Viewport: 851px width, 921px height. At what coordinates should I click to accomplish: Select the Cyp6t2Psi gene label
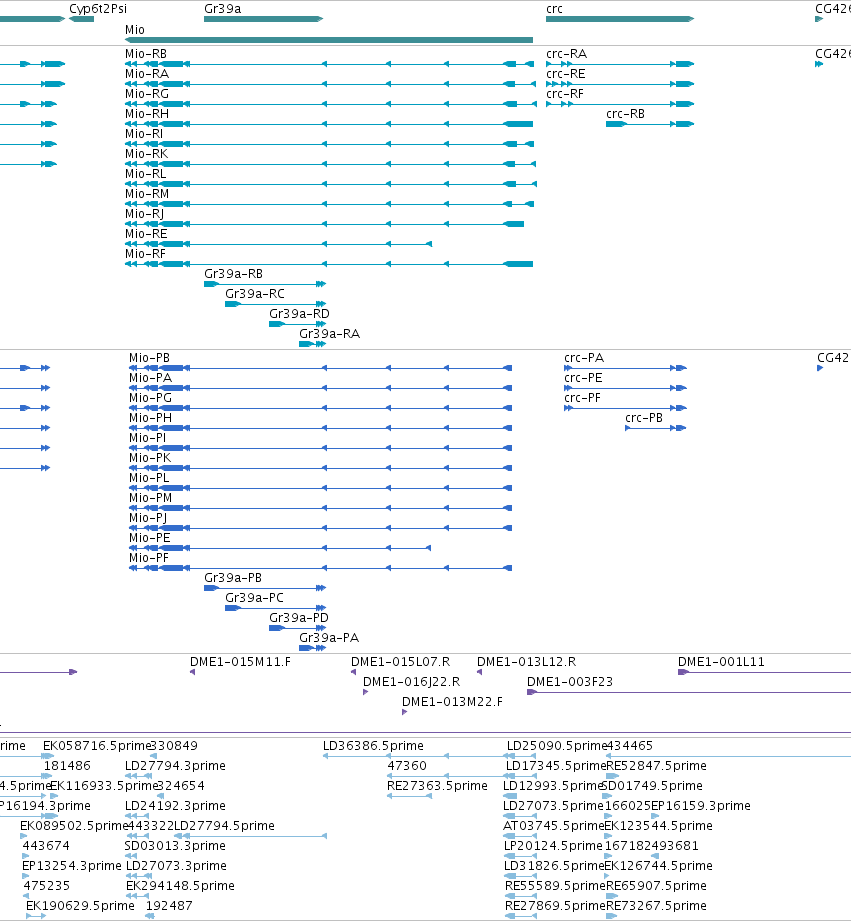click(x=98, y=9)
